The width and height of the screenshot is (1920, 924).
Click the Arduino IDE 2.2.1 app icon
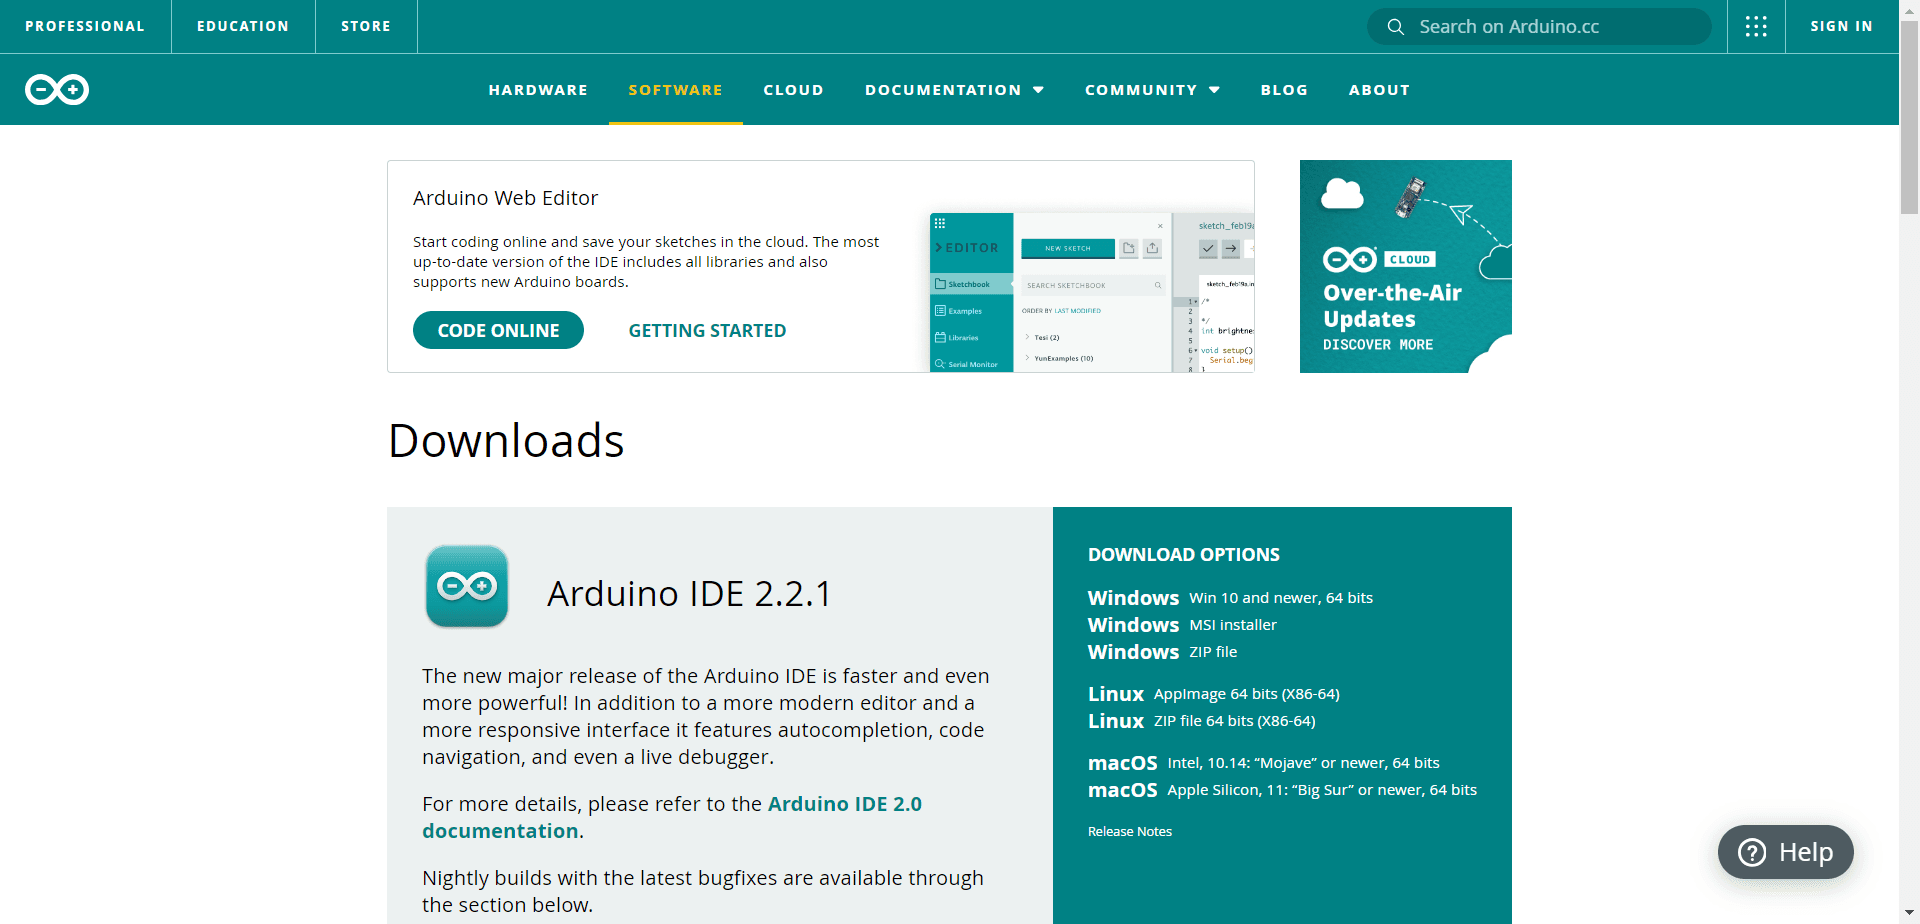467,586
